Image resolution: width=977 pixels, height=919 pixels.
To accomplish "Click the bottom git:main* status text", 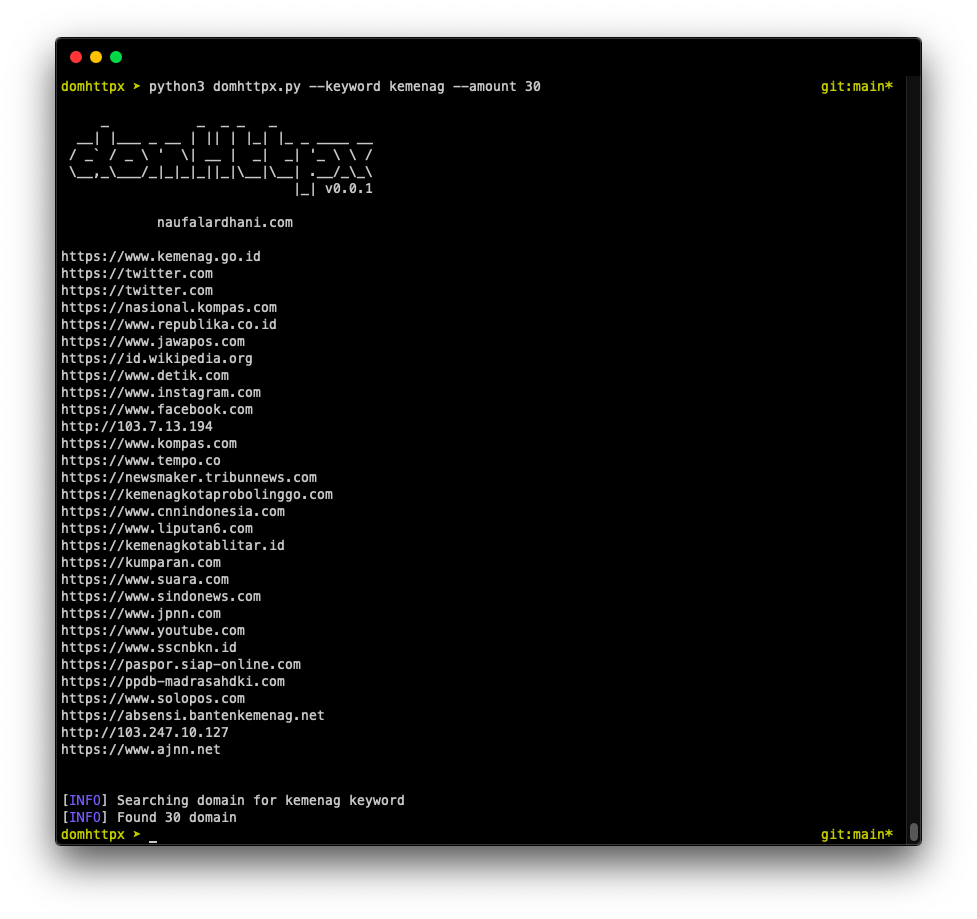I will pos(857,834).
